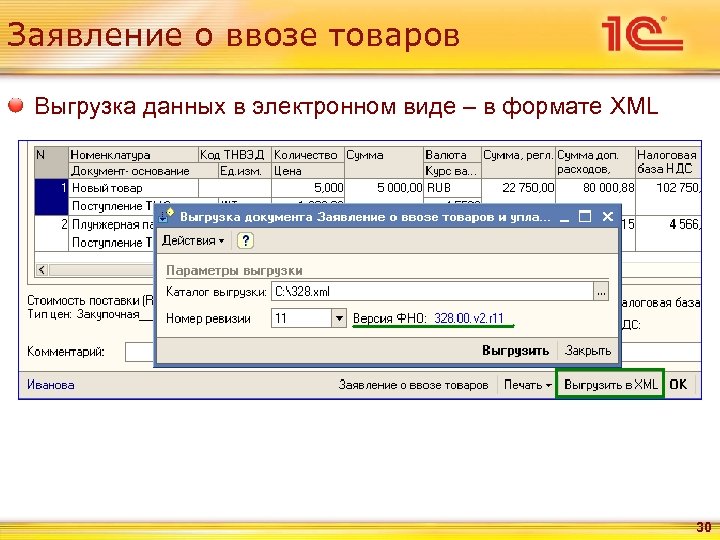Click the Номер ревизии field showing 11
Viewport: 720px width, 540px height.
click(302, 318)
